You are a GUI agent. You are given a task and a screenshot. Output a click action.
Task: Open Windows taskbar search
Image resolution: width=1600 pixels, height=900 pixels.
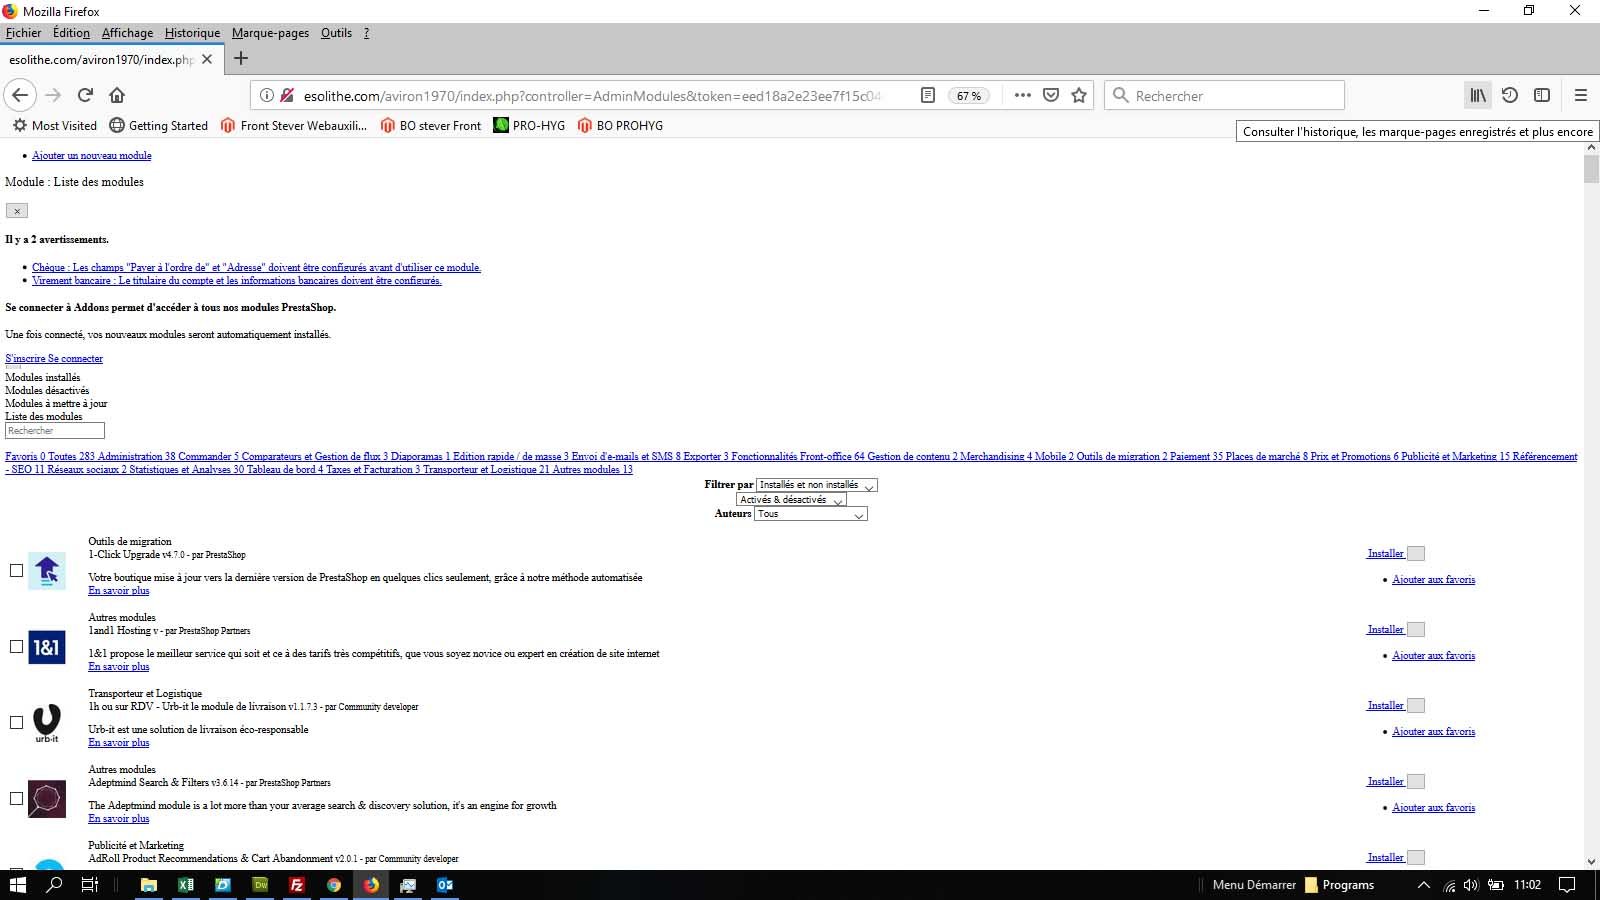[54, 885]
